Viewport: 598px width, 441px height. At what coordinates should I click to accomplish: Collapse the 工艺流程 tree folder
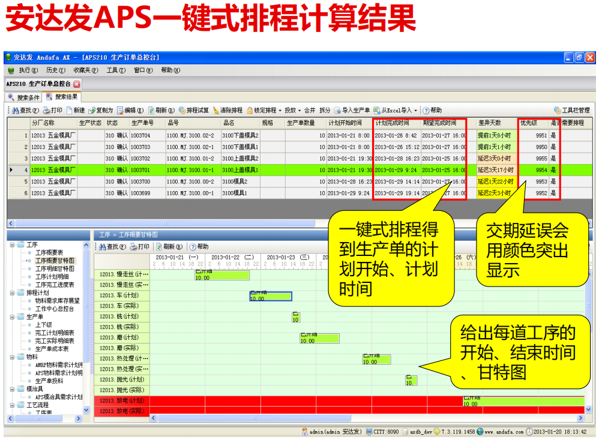(x=12, y=405)
